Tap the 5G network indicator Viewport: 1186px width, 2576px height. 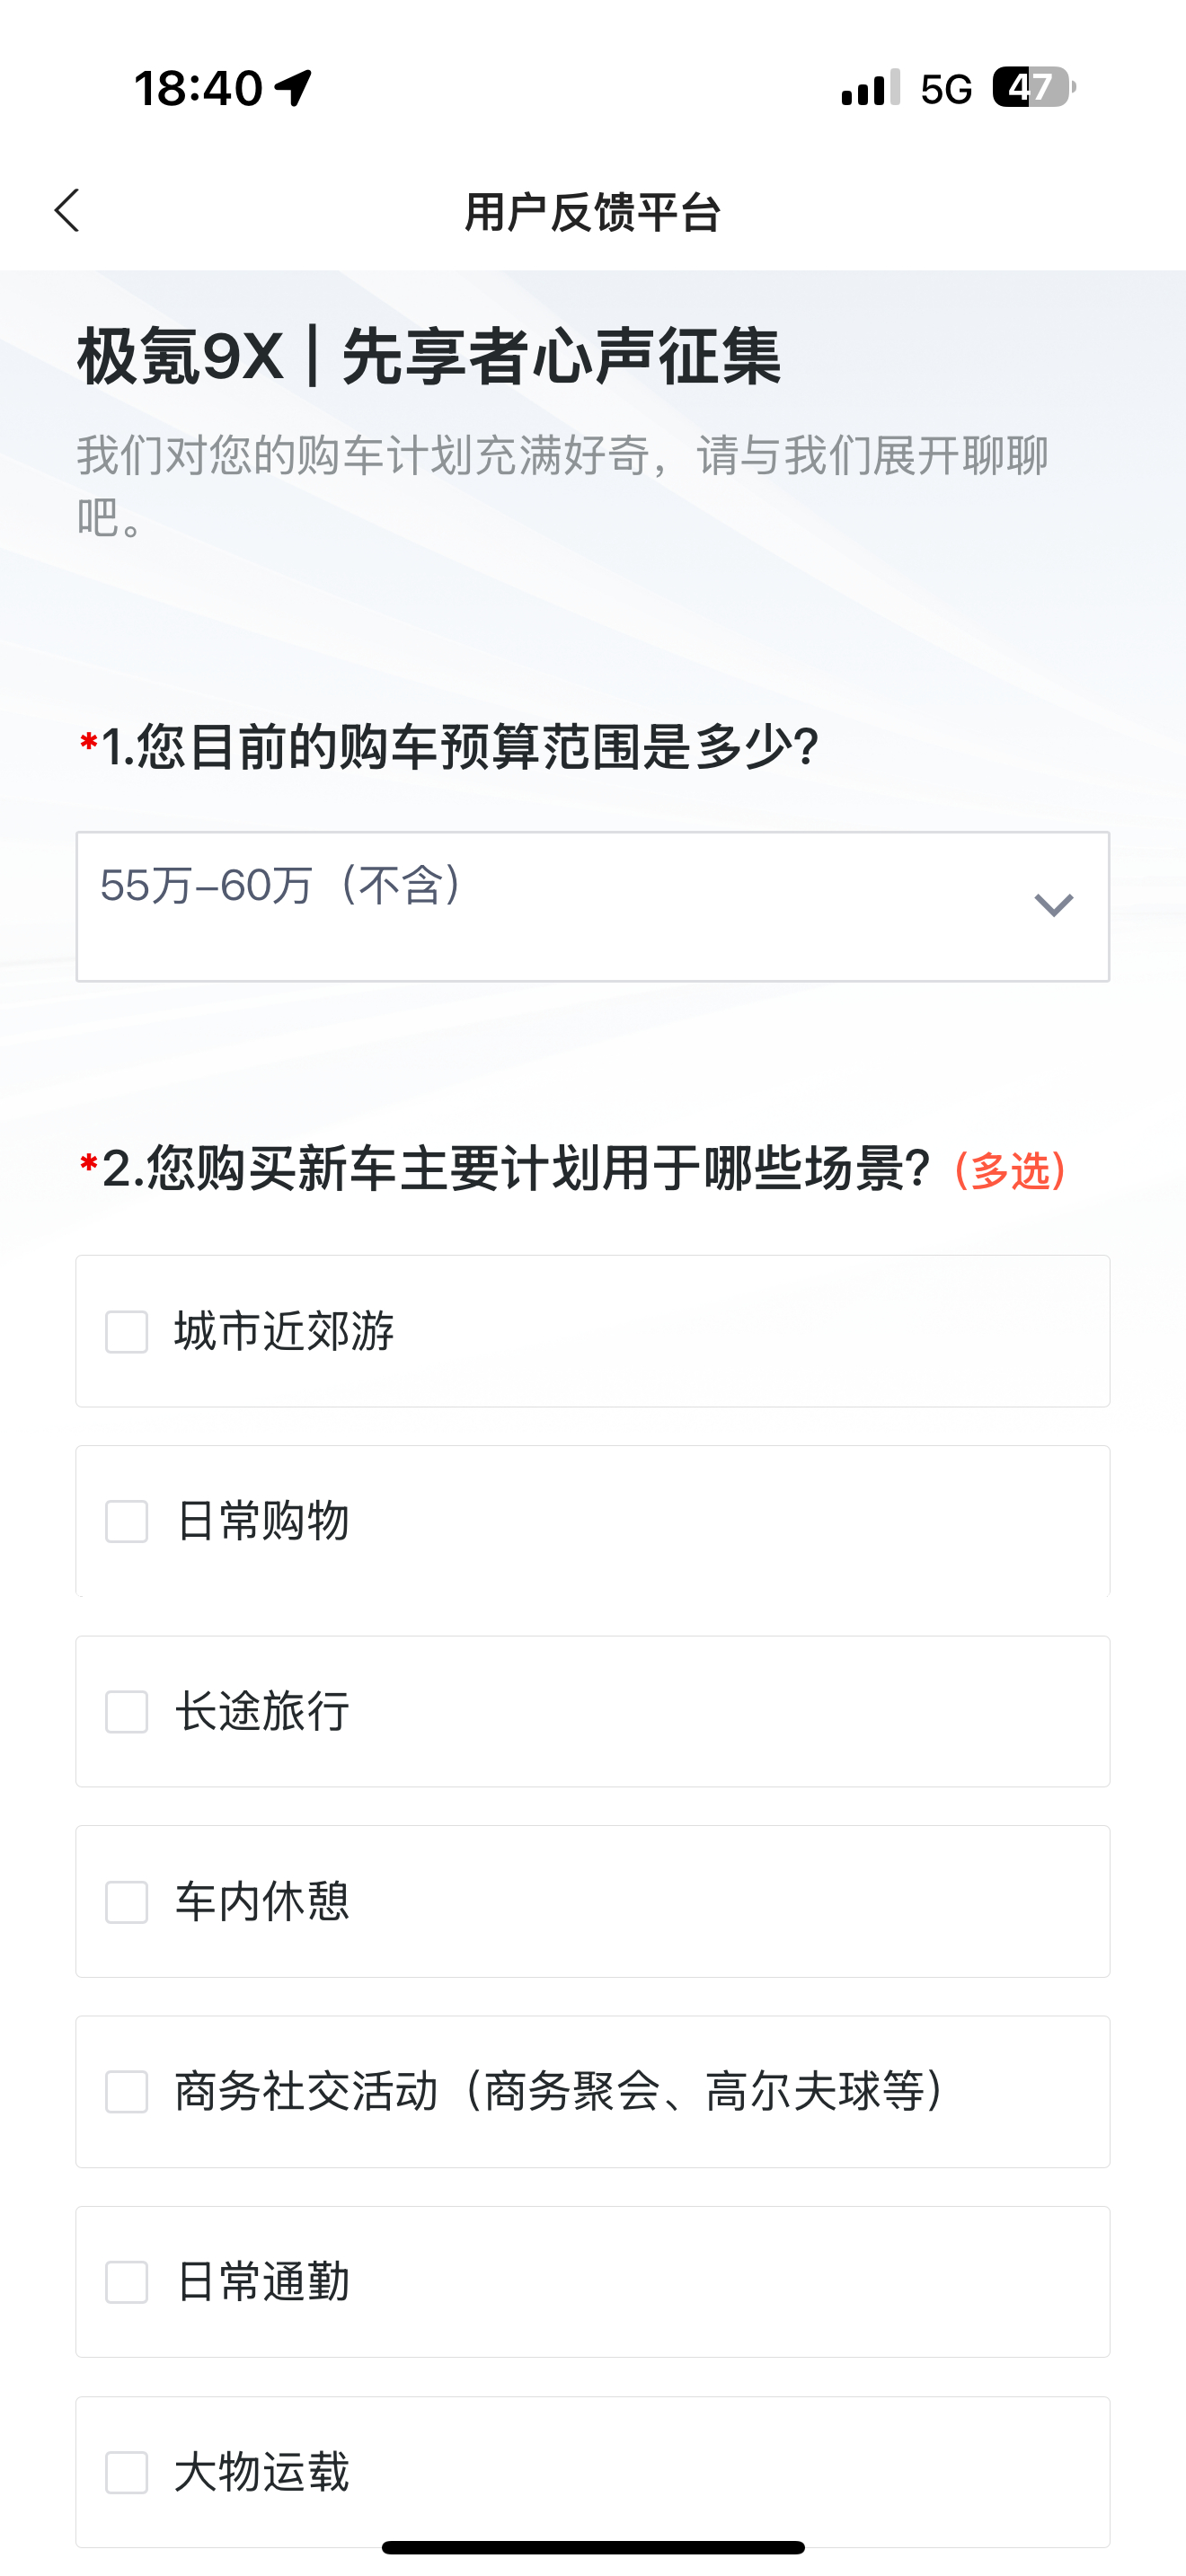[946, 89]
